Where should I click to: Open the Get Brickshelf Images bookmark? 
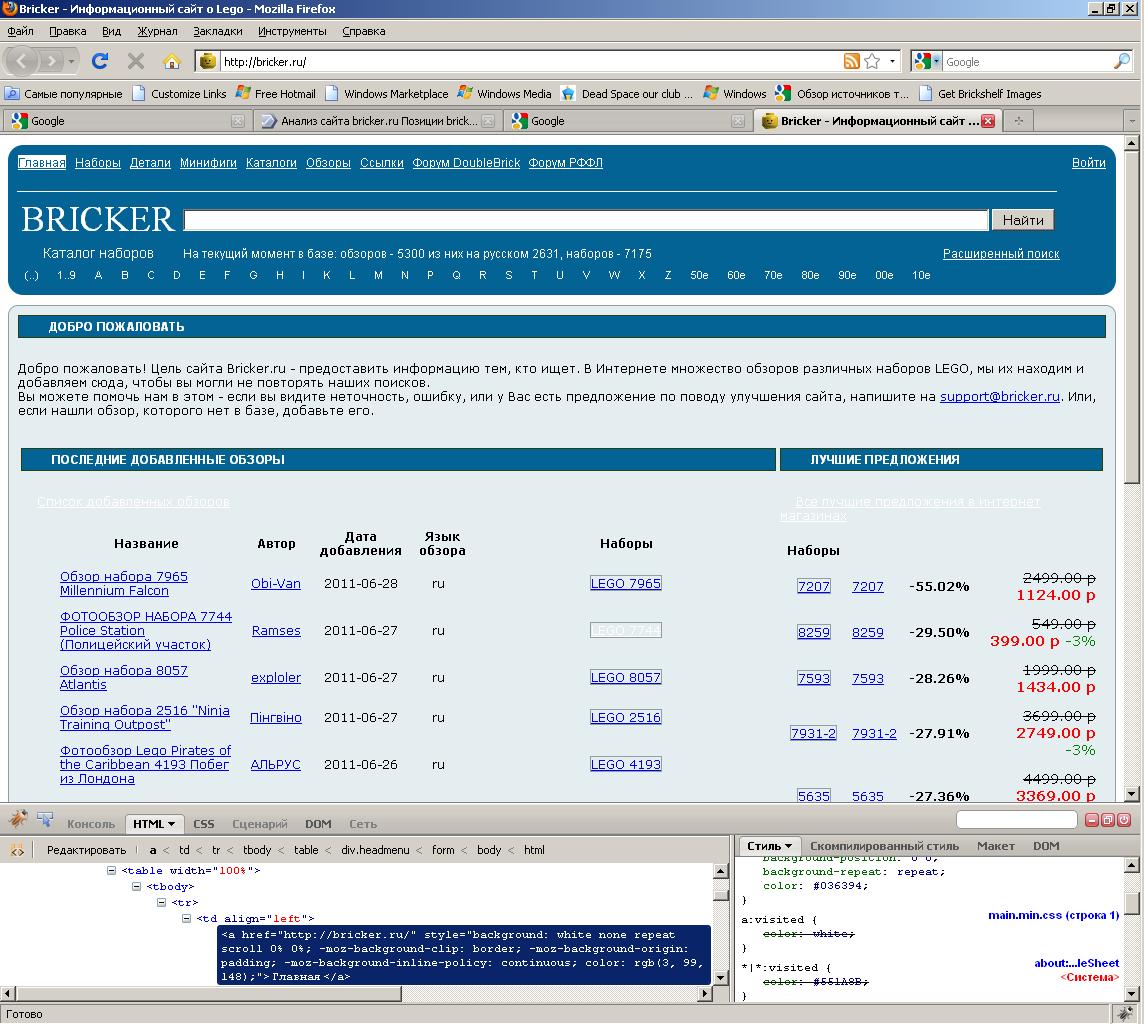tap(981, 93)
